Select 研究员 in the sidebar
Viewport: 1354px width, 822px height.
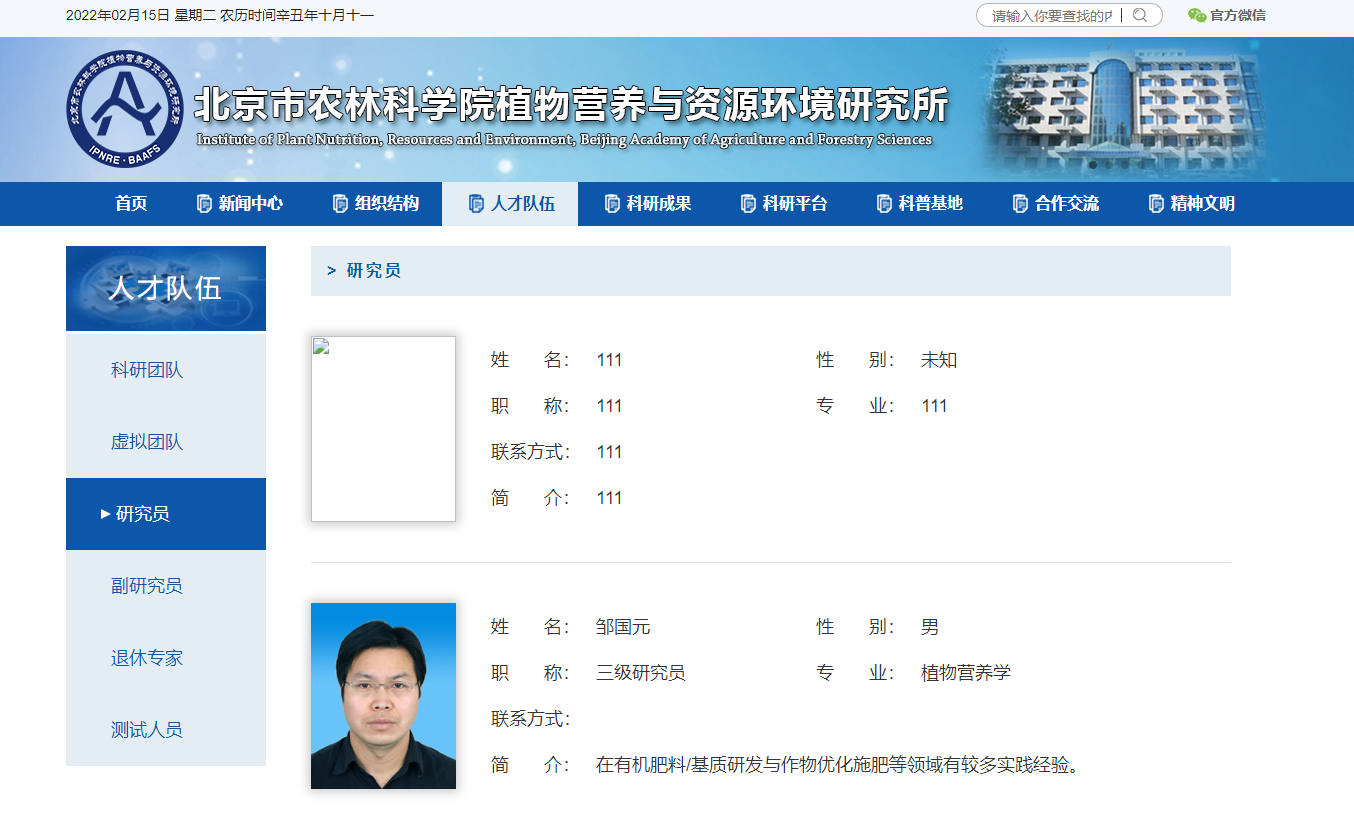[x=166, y=514]
